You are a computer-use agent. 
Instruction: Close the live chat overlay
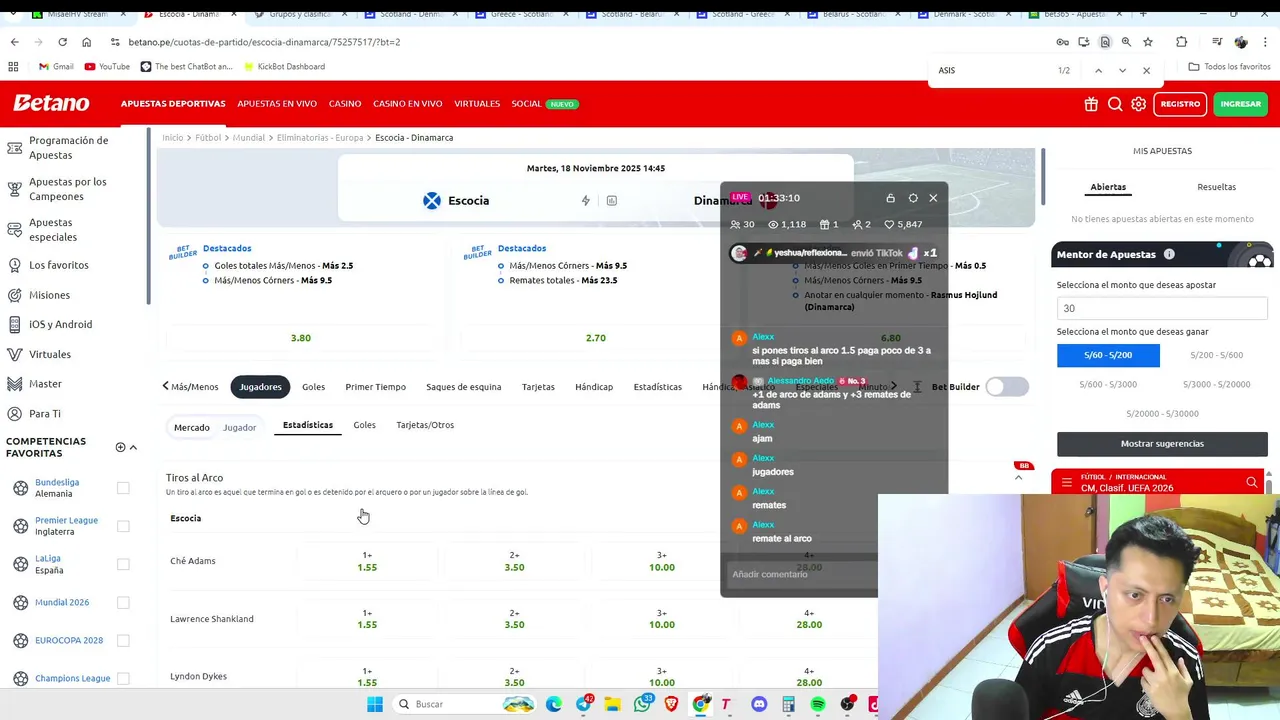point(933,198)
